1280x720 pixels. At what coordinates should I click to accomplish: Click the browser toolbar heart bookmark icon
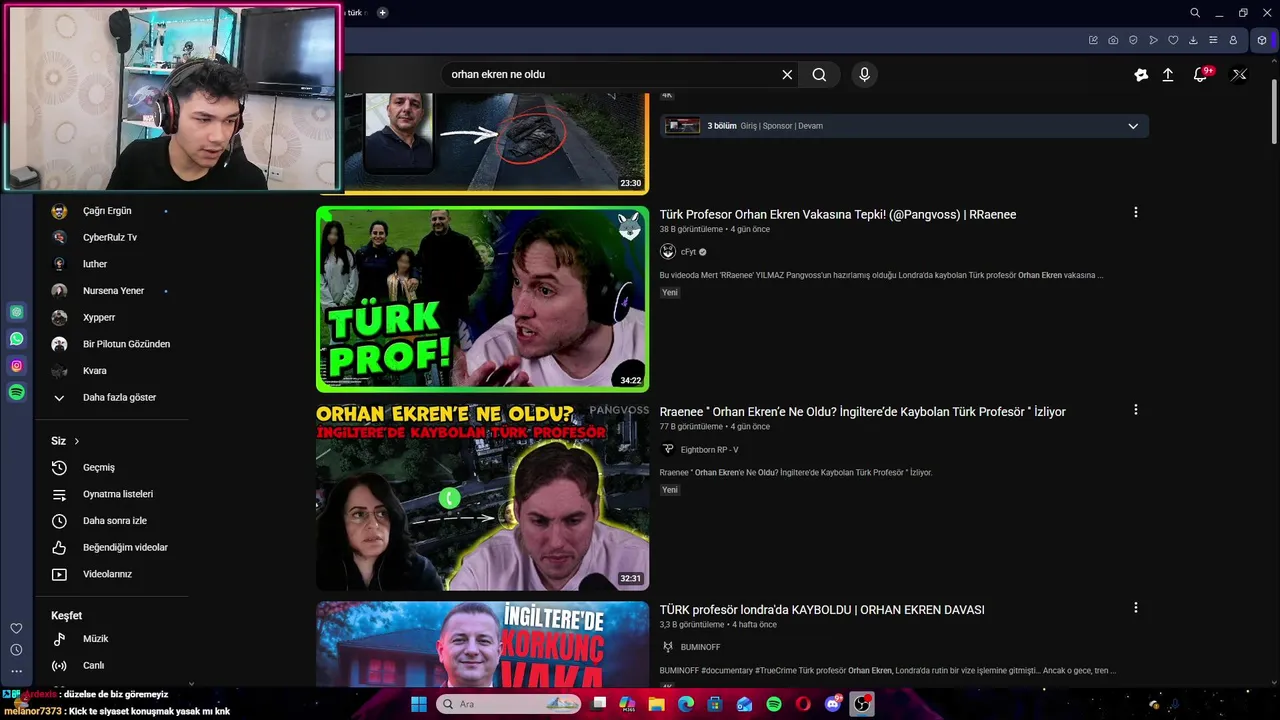(1173, 40)
